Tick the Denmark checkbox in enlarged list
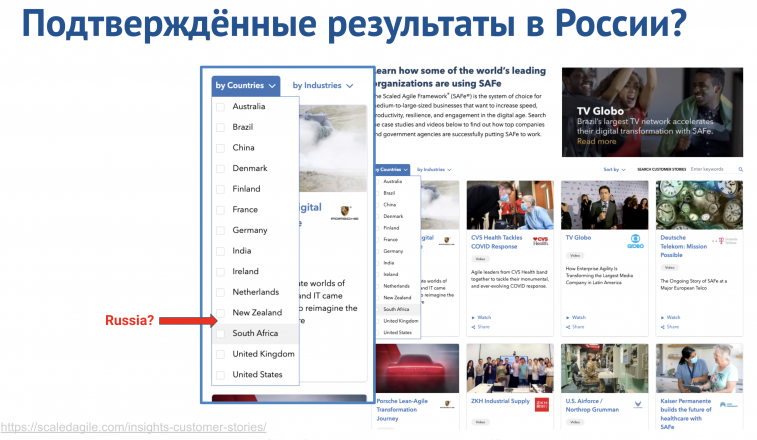The width and height of the screenshot is (757, 440). click(x=220, y=169)
